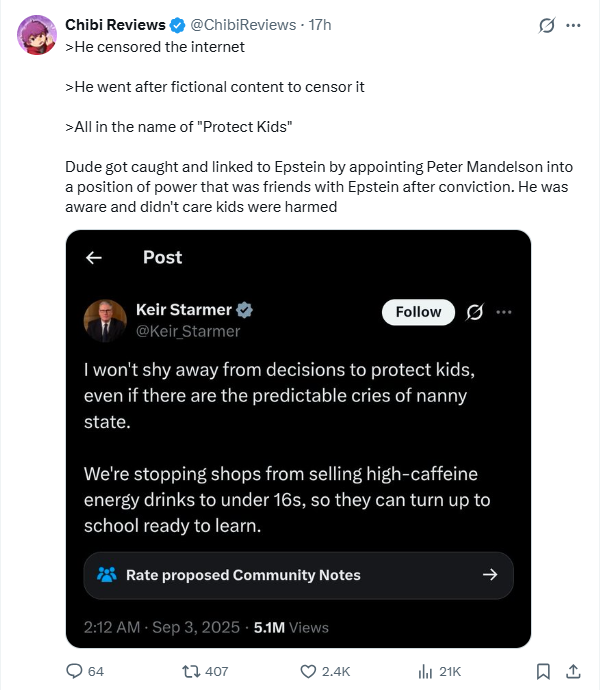Click the reply comment icon
Image resolution: width=600 pixels, height=690 pixels.
(74, 671)
